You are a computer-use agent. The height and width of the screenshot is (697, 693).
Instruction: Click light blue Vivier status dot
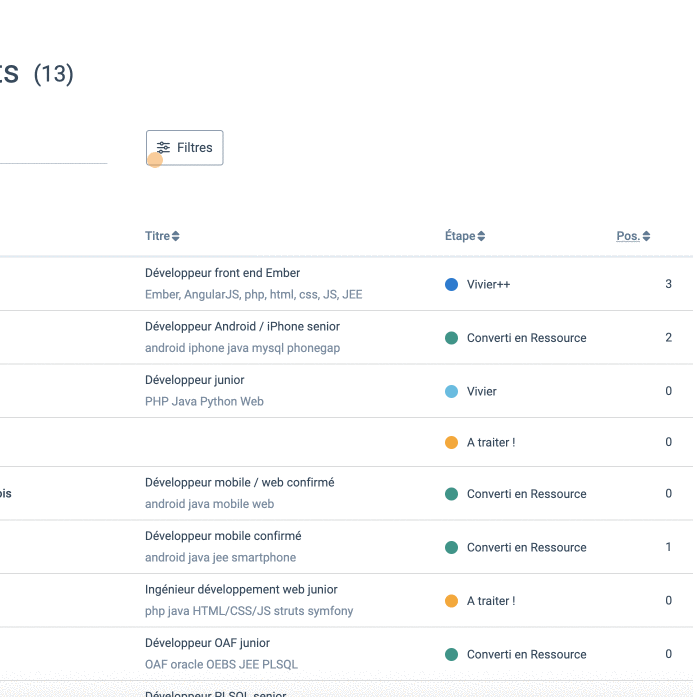coord(451,392)
